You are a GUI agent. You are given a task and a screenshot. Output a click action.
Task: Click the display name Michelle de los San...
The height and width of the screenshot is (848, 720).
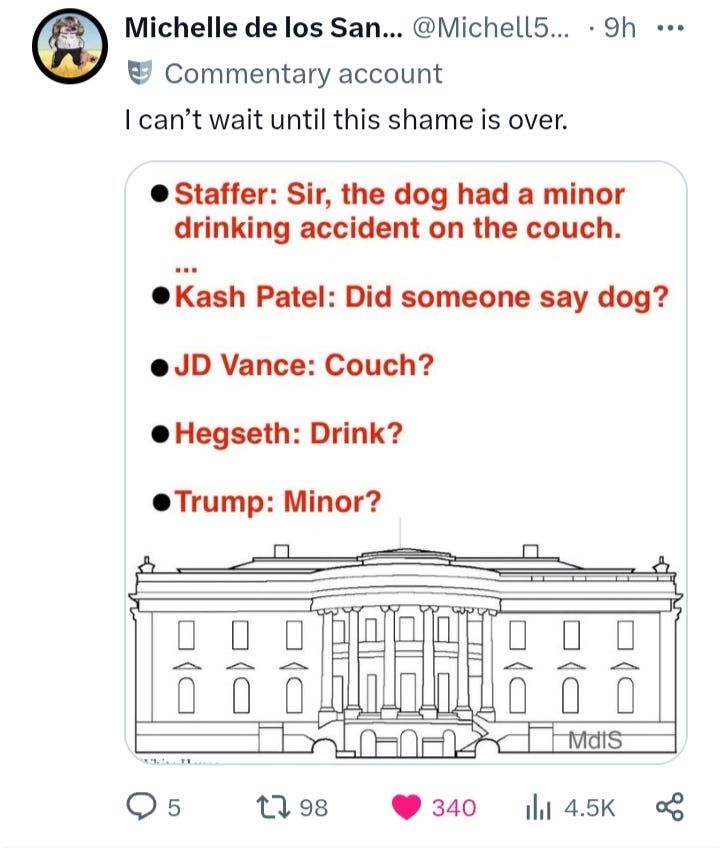264,28
